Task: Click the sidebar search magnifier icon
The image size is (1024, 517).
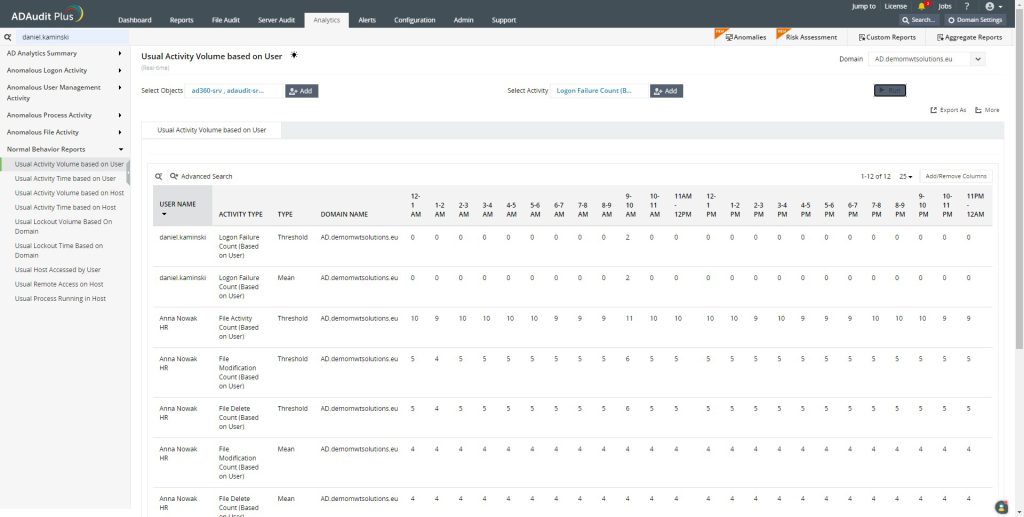Action: (8, 37)
